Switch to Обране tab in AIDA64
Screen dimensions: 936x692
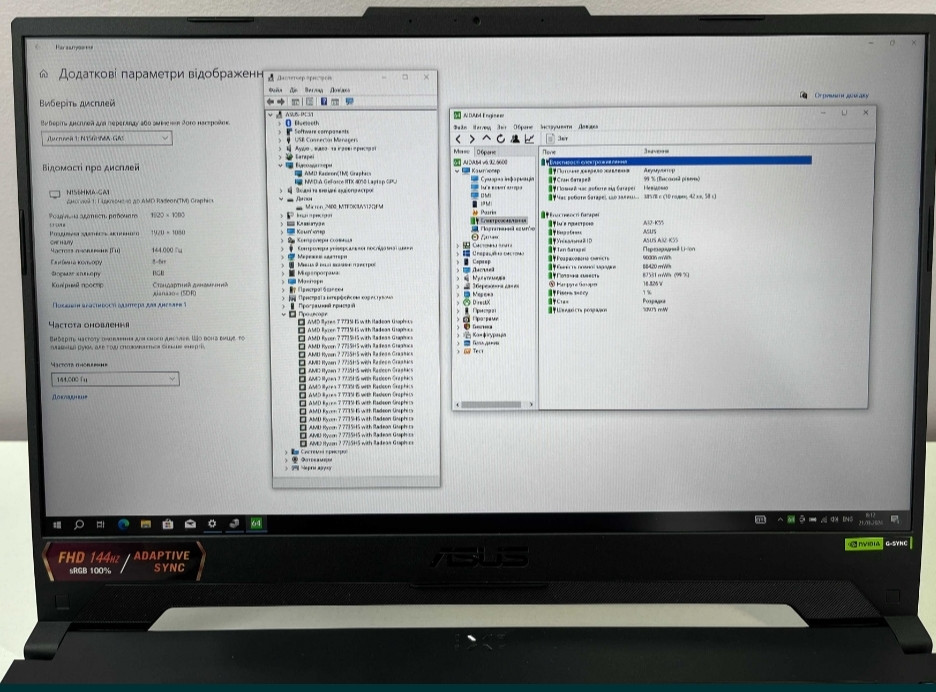tap(486, 151)
